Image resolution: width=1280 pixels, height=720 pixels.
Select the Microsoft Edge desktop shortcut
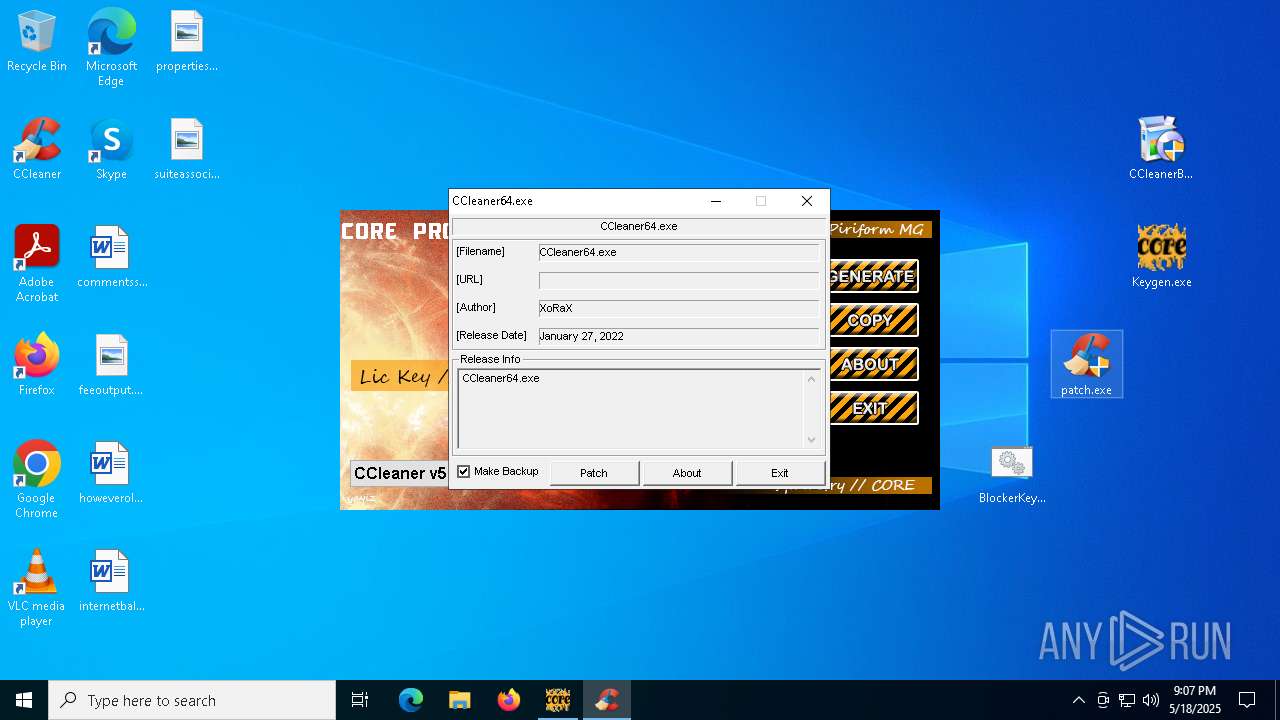[111, 48]
